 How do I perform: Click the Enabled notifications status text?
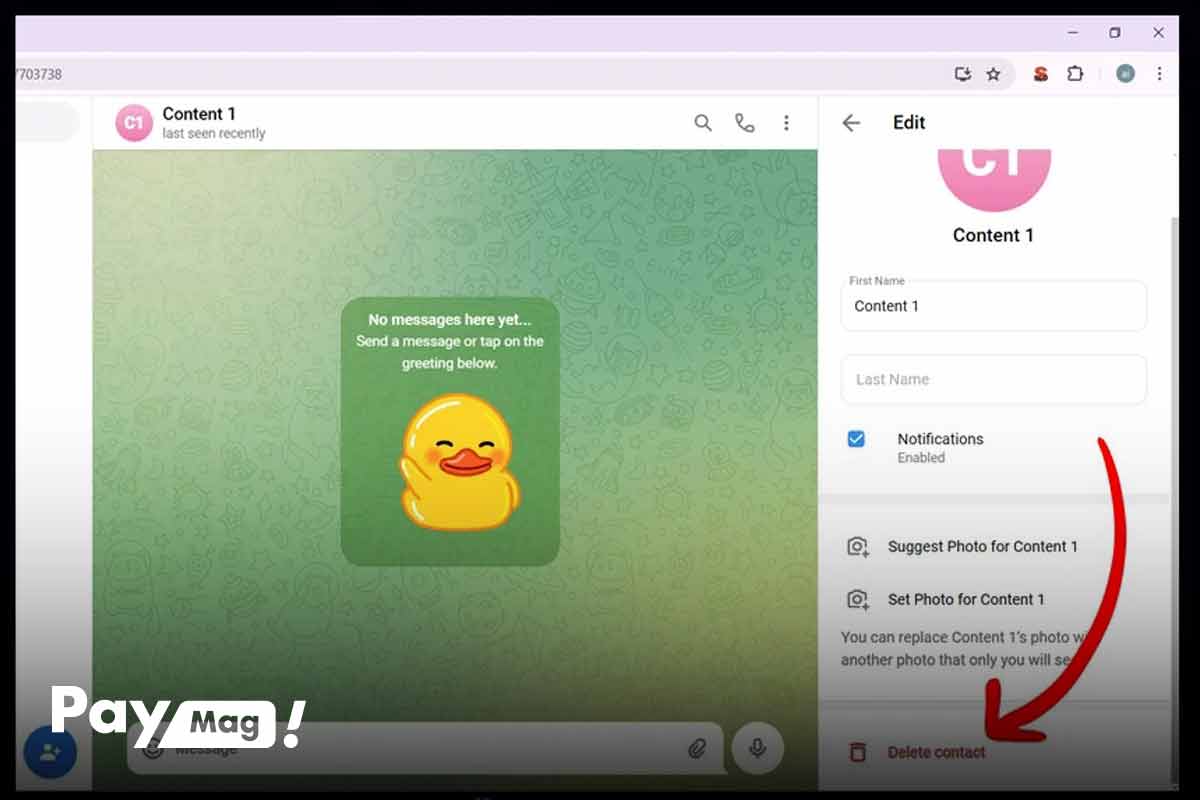(921, 458)
